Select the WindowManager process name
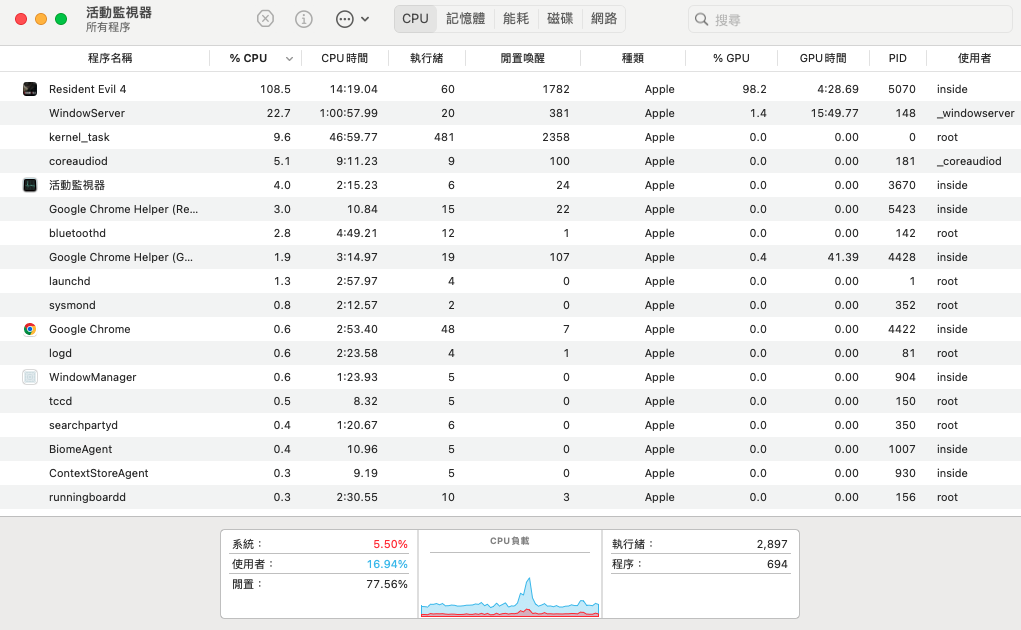The width and height of the screenshot is (1021, 630). coord(92,377)
